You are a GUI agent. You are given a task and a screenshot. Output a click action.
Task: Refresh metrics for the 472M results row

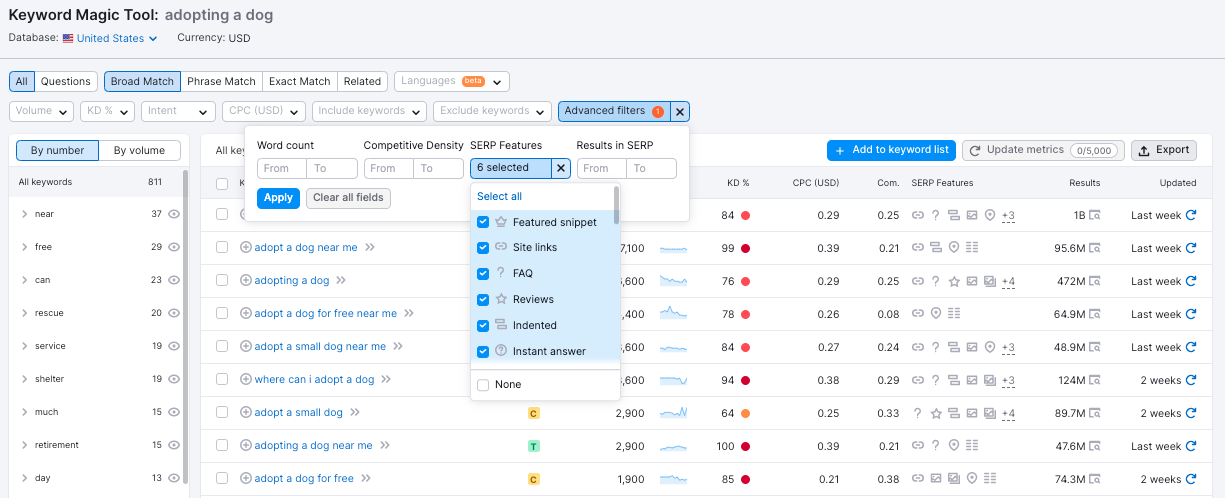pyautogui.click(x=1190, y=281)
